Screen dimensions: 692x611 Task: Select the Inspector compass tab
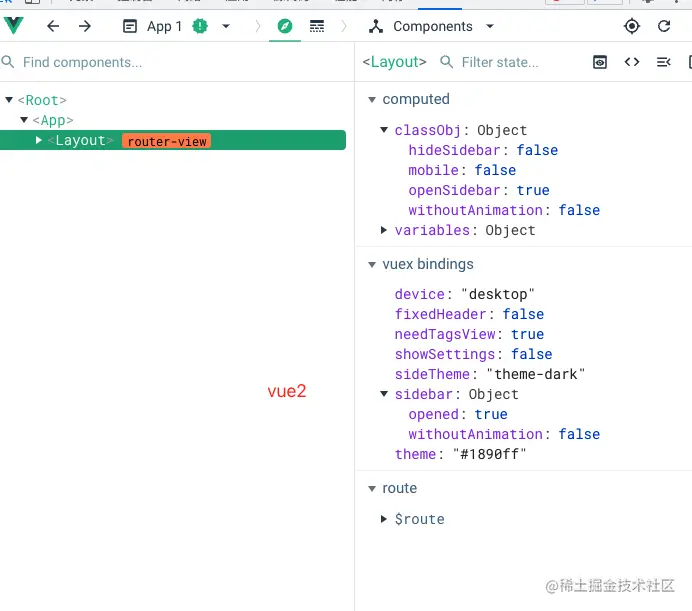(x=285, y=26)
